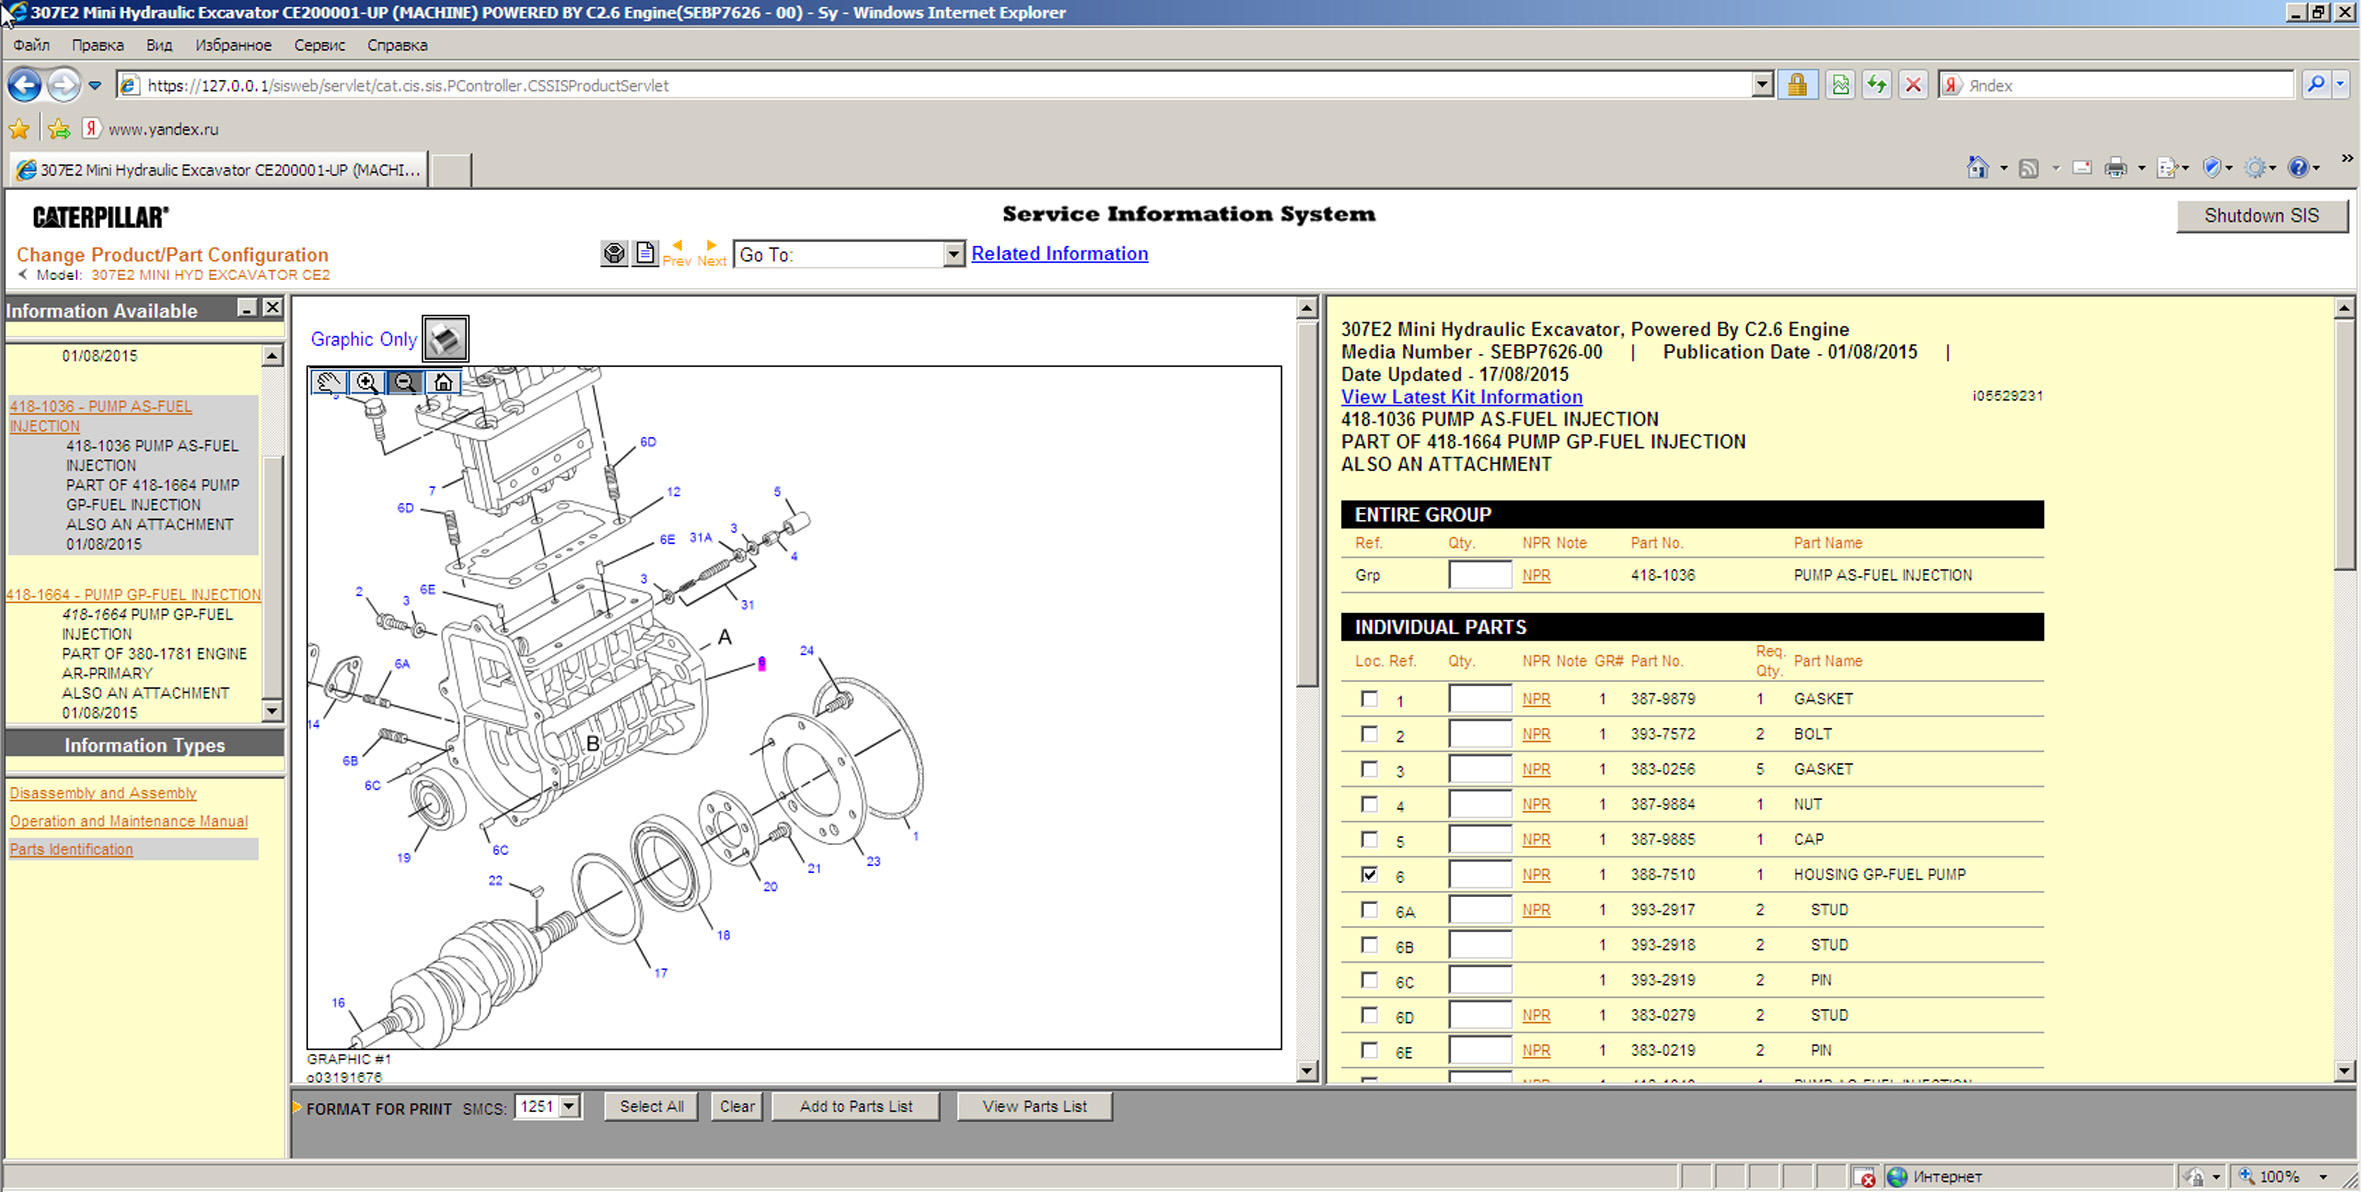
Task: Click the hex nut parts icon
Action: click(x=614, y=254)
